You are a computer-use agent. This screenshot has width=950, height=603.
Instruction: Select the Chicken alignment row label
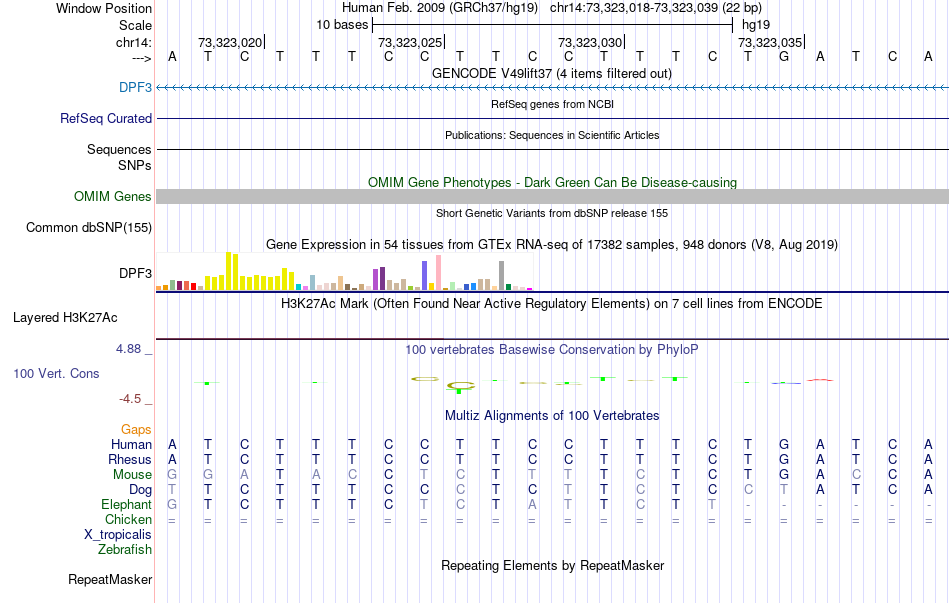(128, 519)
